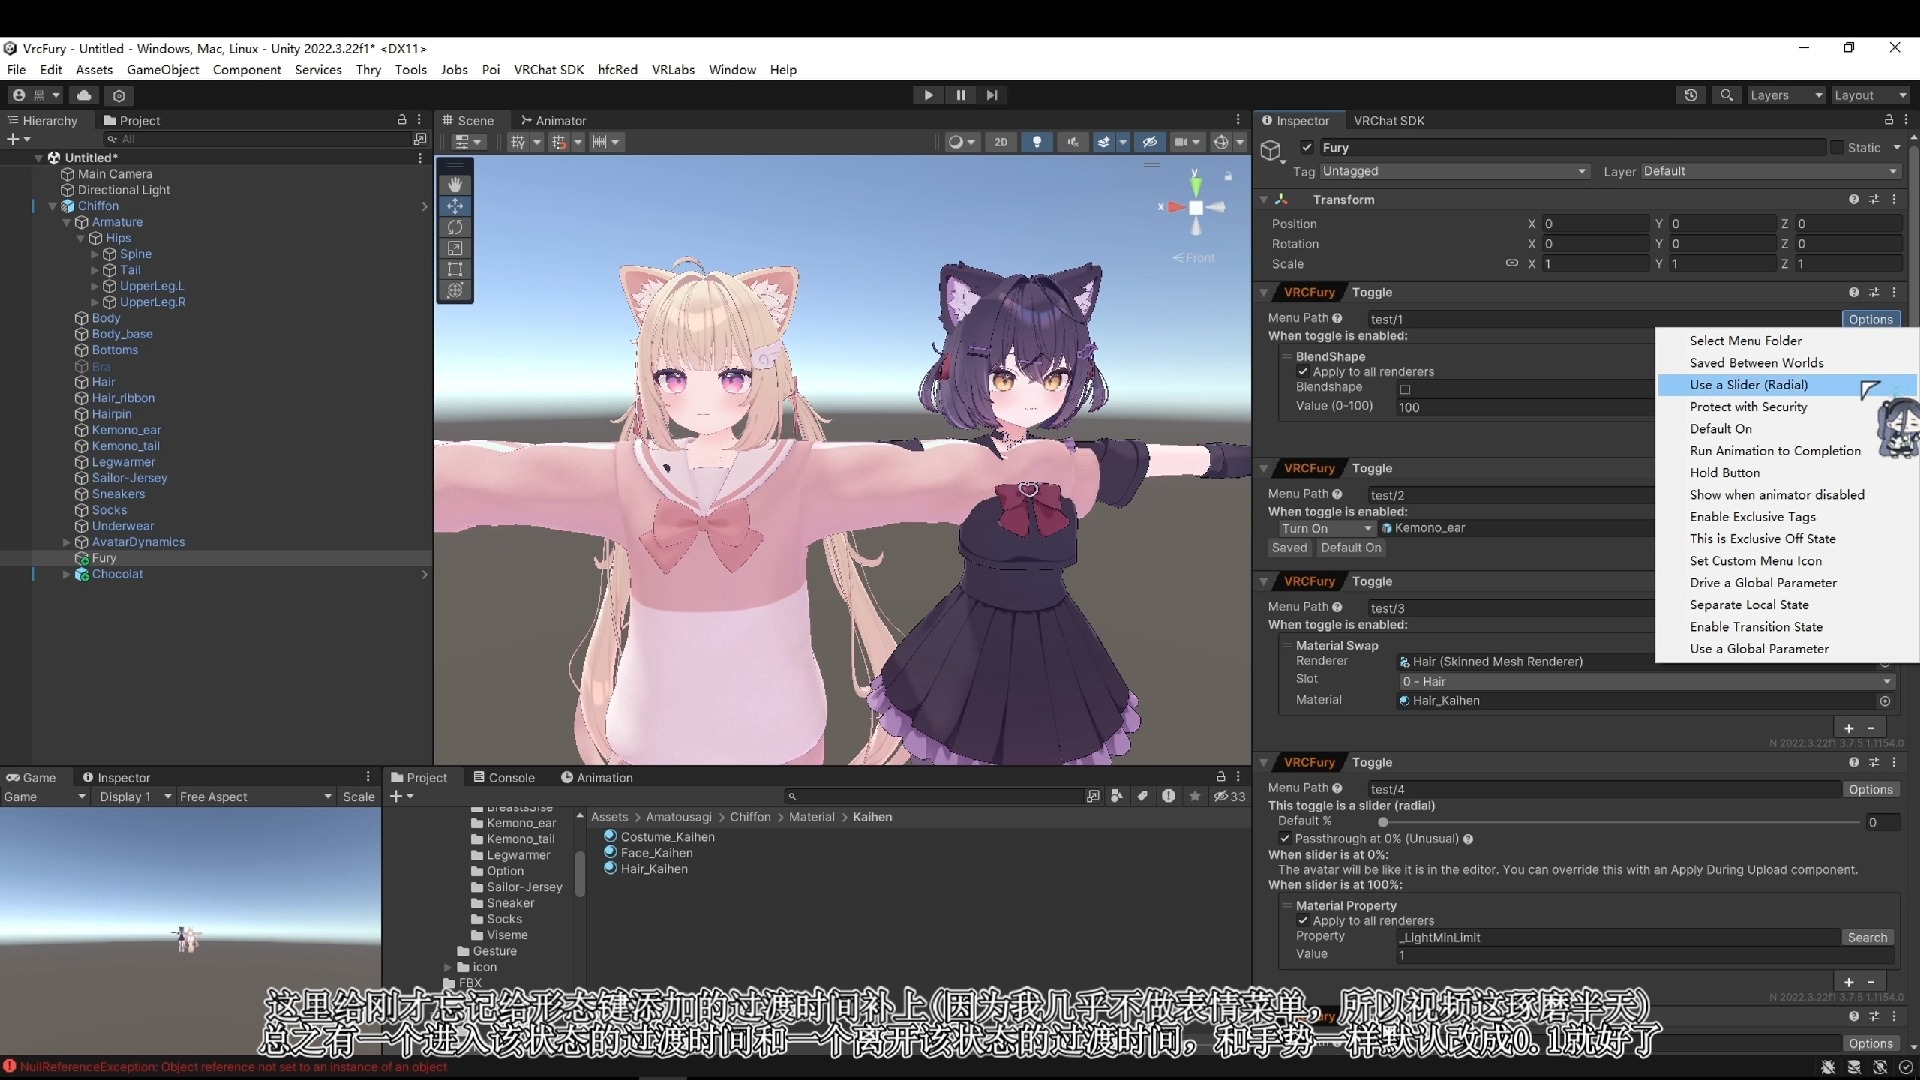This screenshot has height=1080, width=1920.
Task: Toggle BlendShape Apply to all renderers checkbox
Action: 1303,372
